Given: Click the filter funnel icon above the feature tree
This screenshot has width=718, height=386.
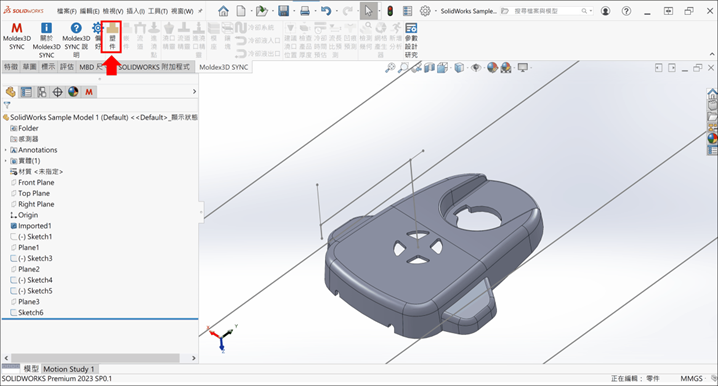Looking at the screenshot, I should point(7,105).
